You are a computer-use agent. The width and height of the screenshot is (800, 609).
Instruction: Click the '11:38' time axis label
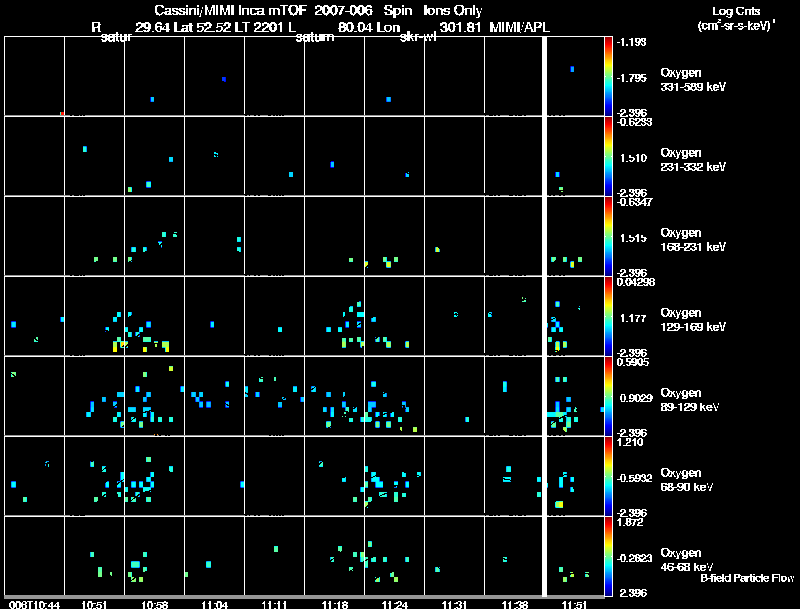click(x=515, y=605)
